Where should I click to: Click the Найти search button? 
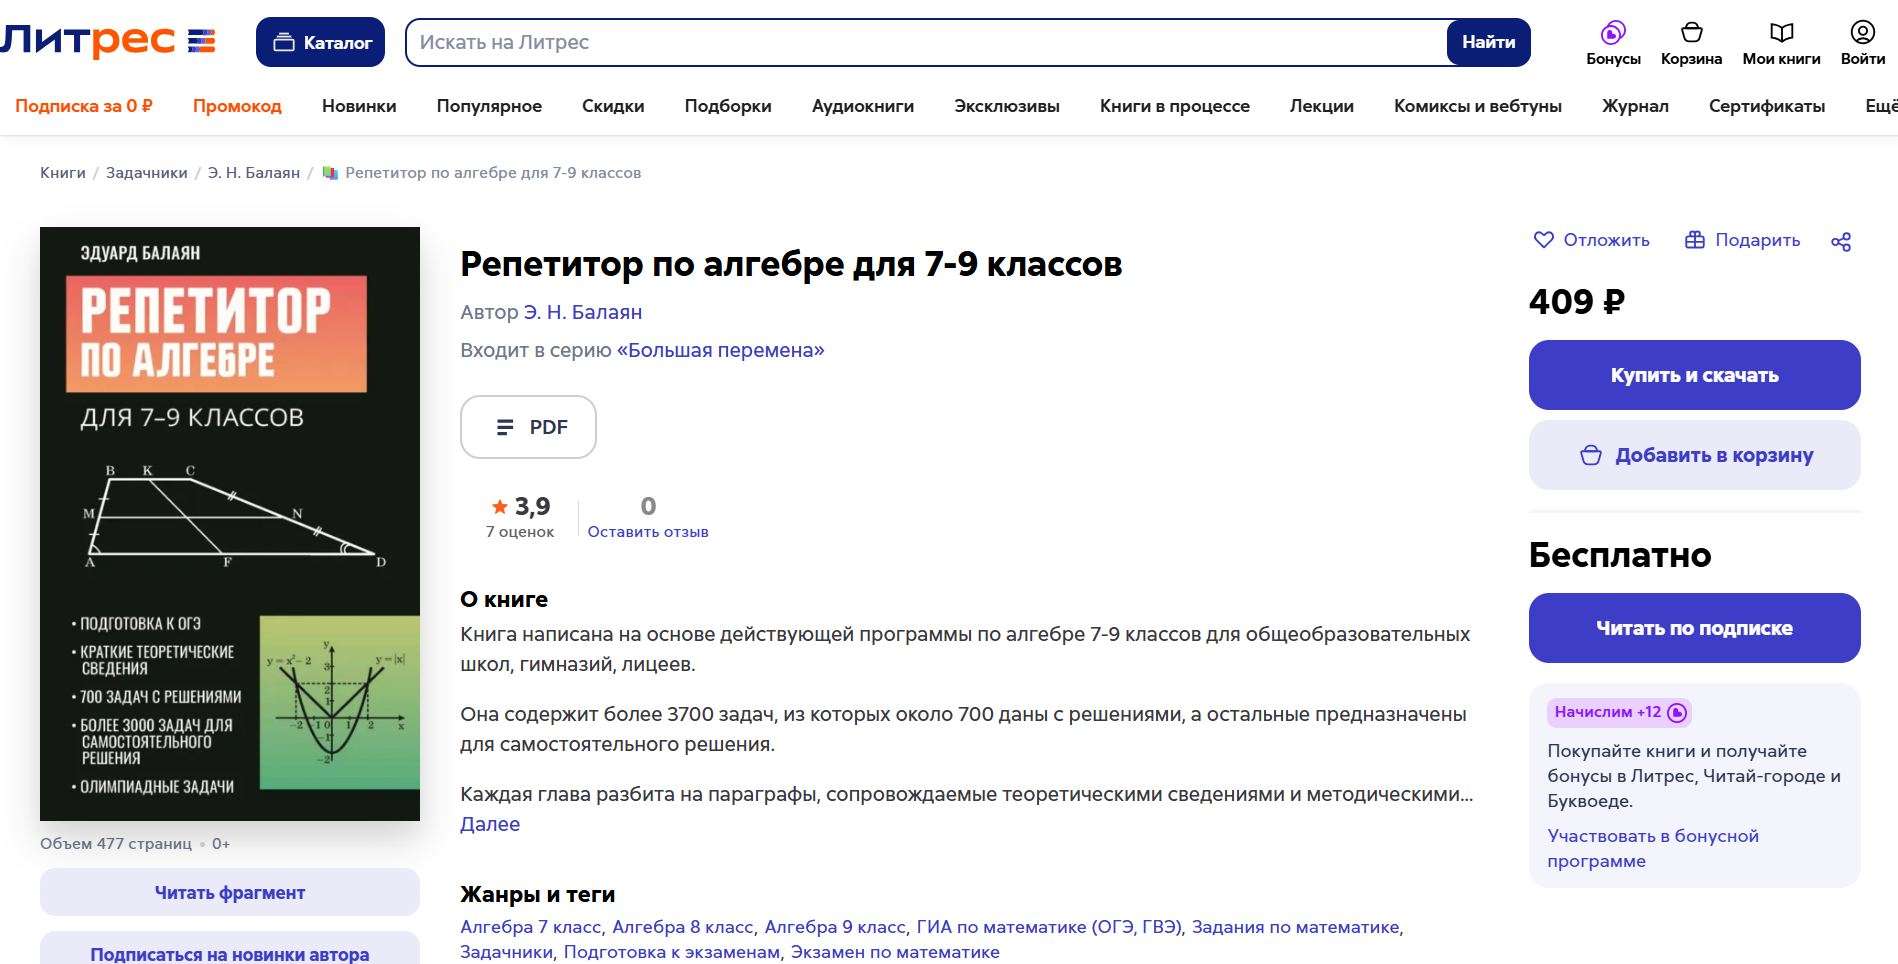pyautogui.click(x=1488, y=42)
